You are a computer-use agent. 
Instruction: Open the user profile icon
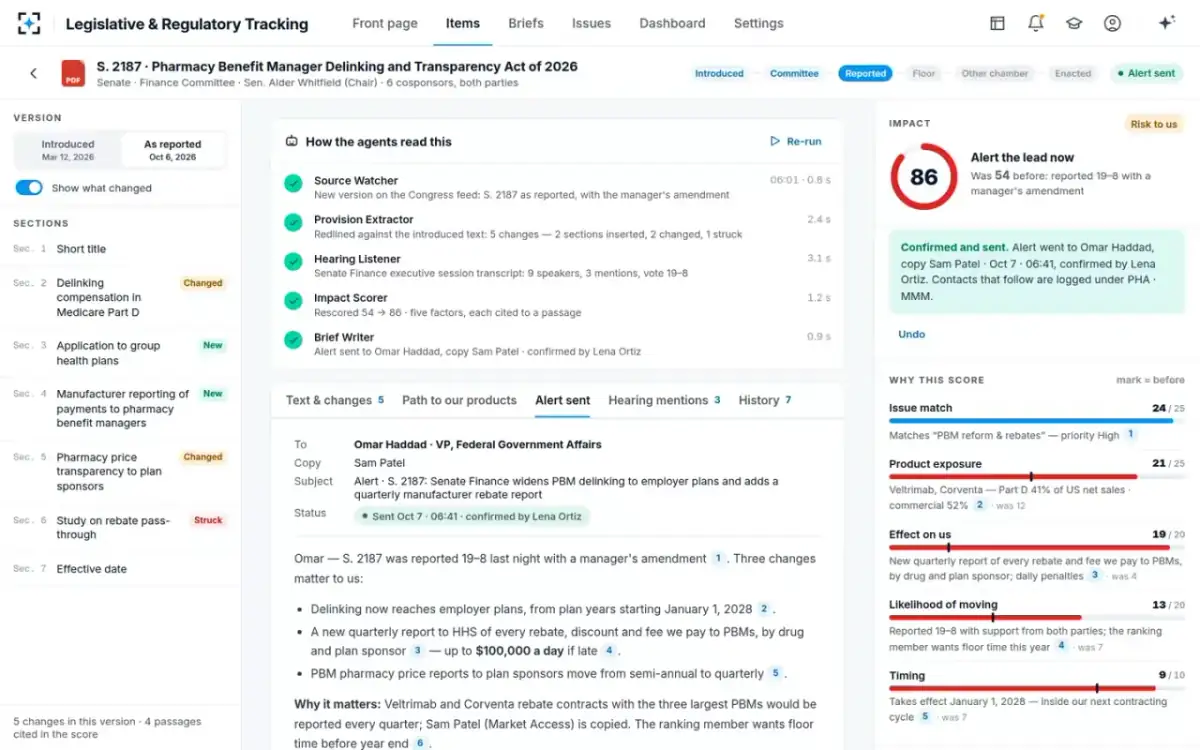(x=1112, y=23)
